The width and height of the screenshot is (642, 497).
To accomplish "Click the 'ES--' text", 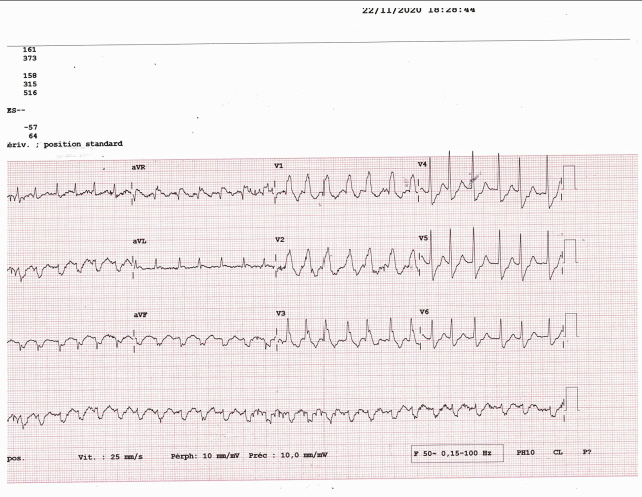I will coord(16,110).
